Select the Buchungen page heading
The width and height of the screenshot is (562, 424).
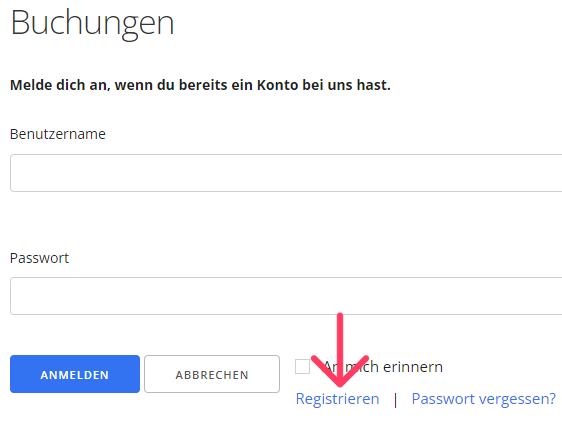point(92,23)
